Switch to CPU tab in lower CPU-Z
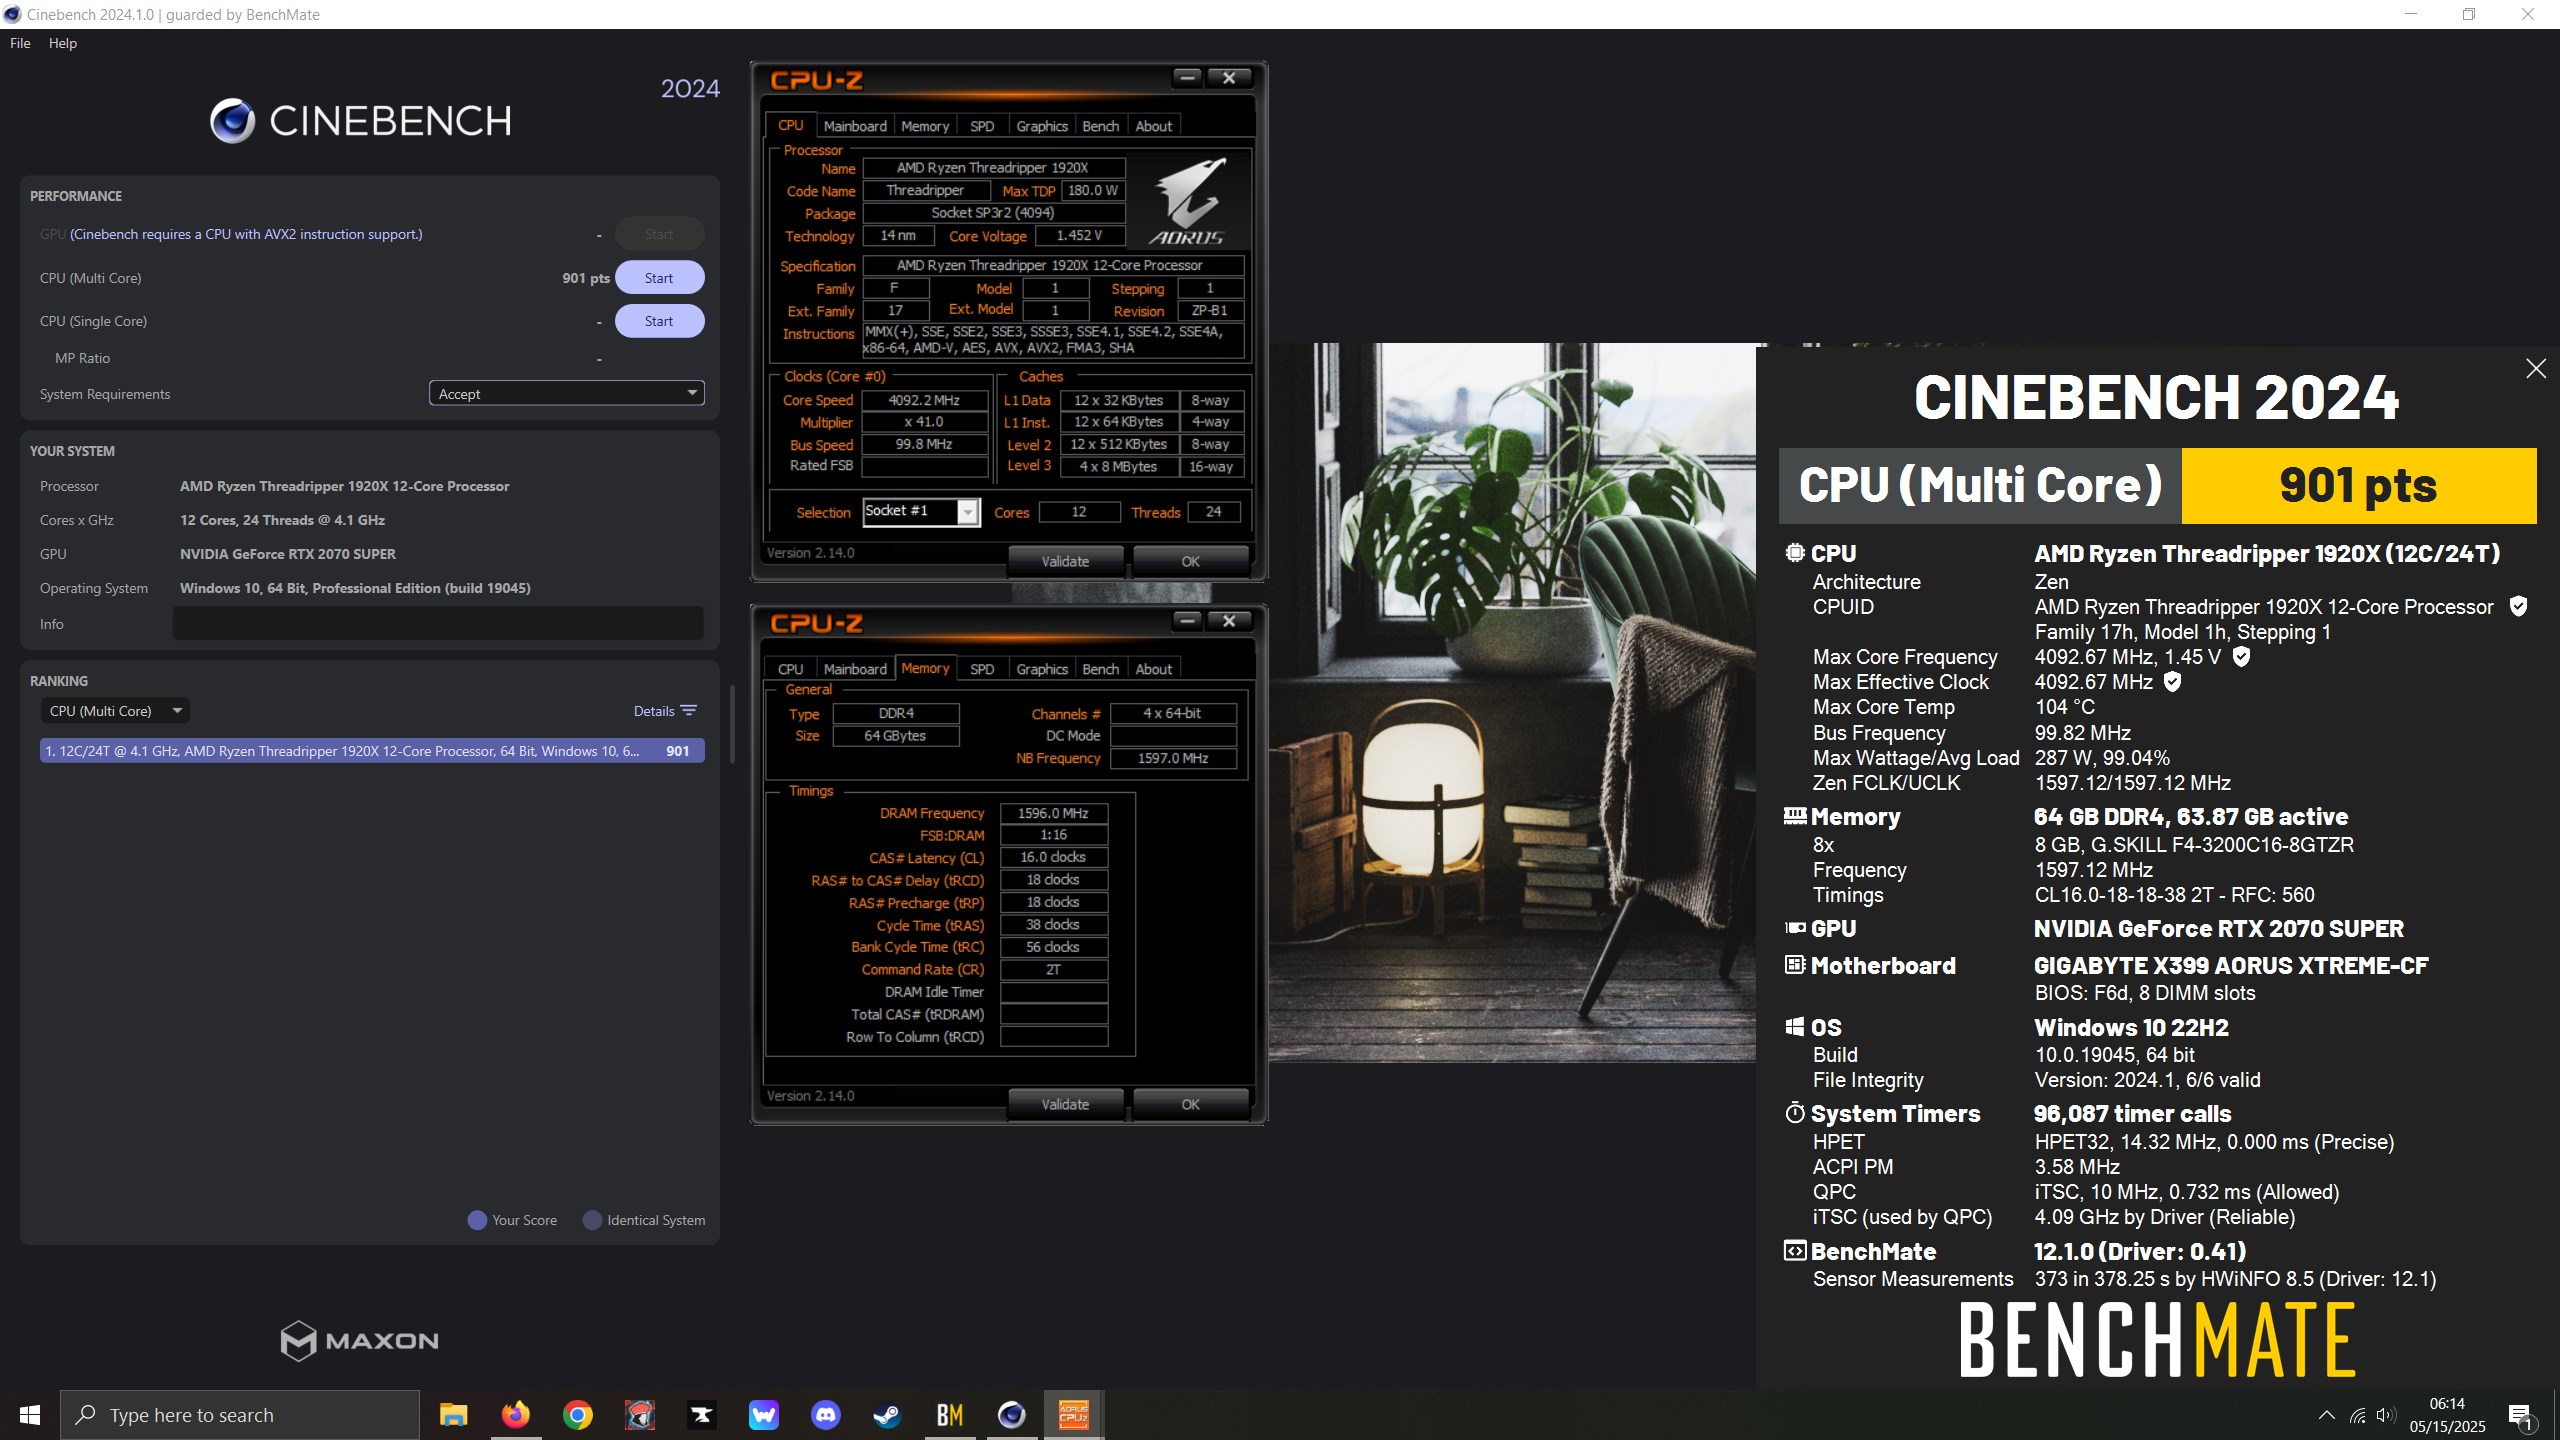This screenshot has width=2560, height=1440. pyautogui.click(x=790, y=669)
